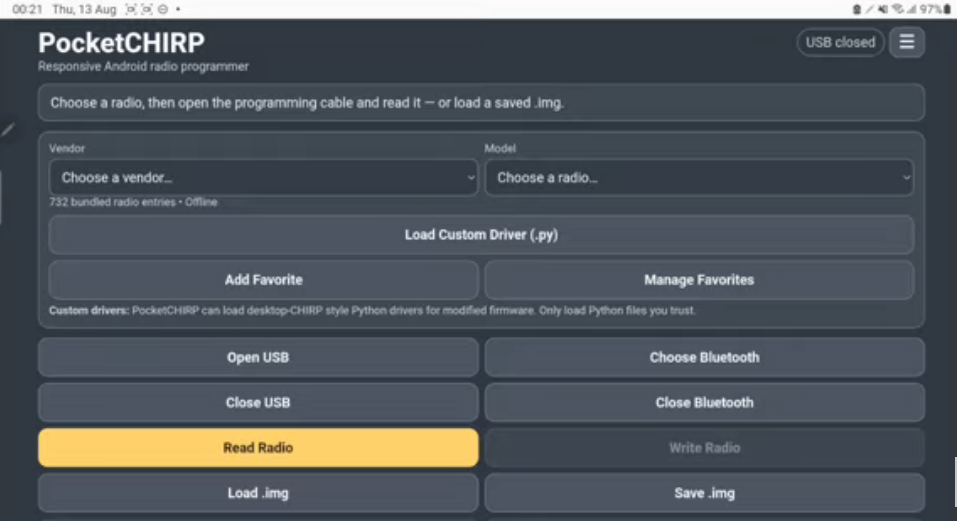Click the USB closed status badge
This screenshot has width=957, height=521.
(x=840, y=42)
